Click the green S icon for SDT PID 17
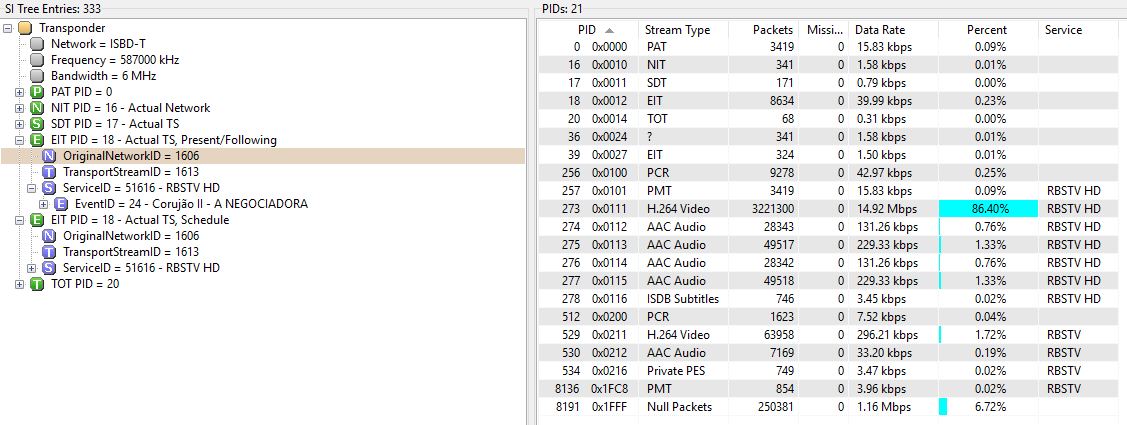This screenshot has height=425, width=1127. tap(37, 124)
